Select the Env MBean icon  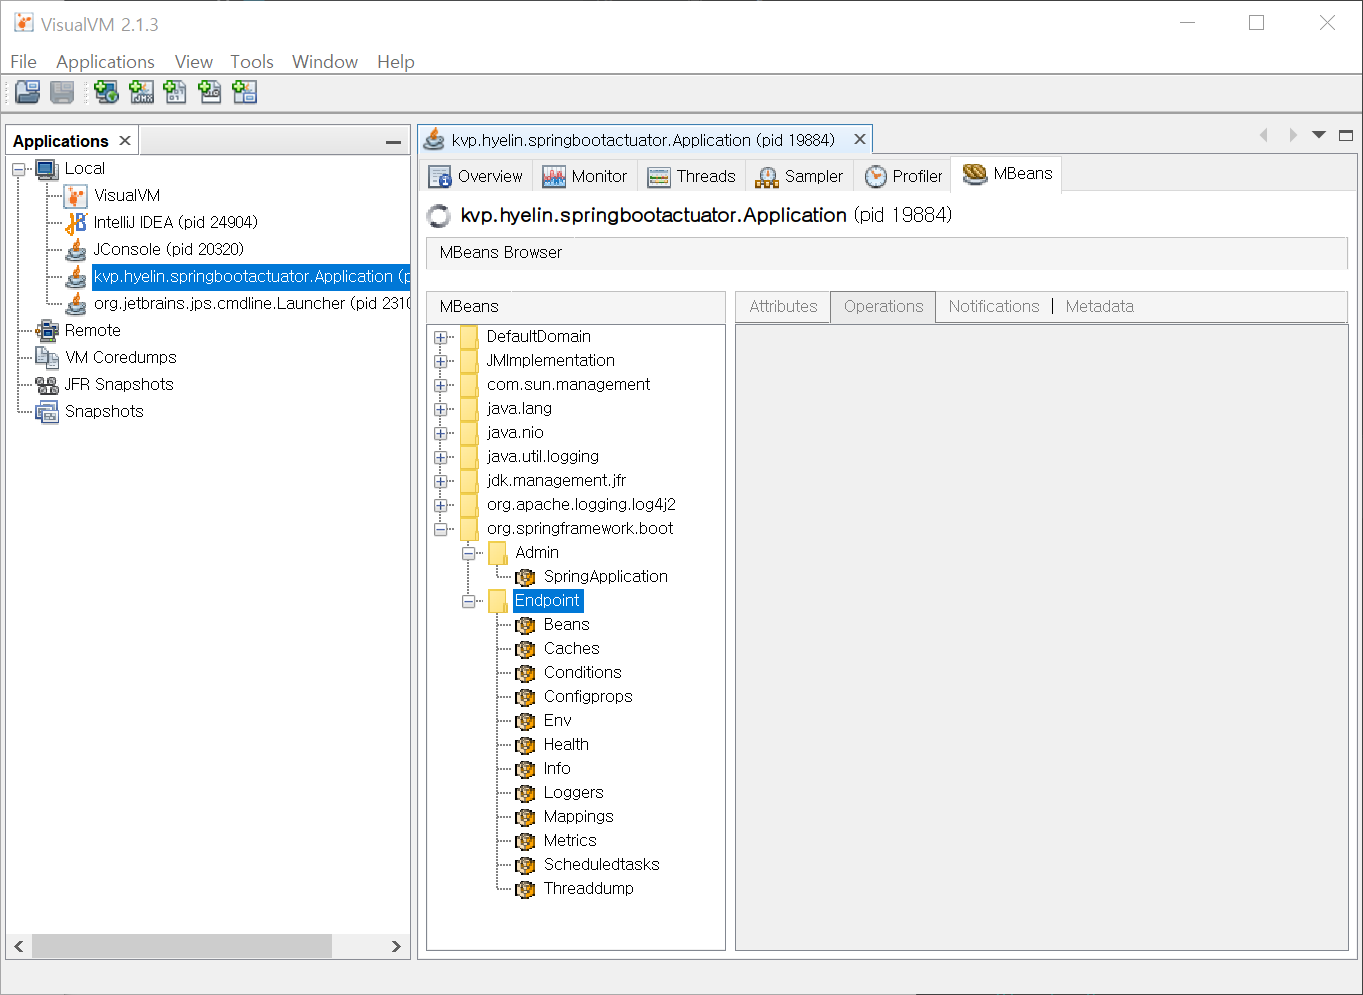click(x=525, y=721)
